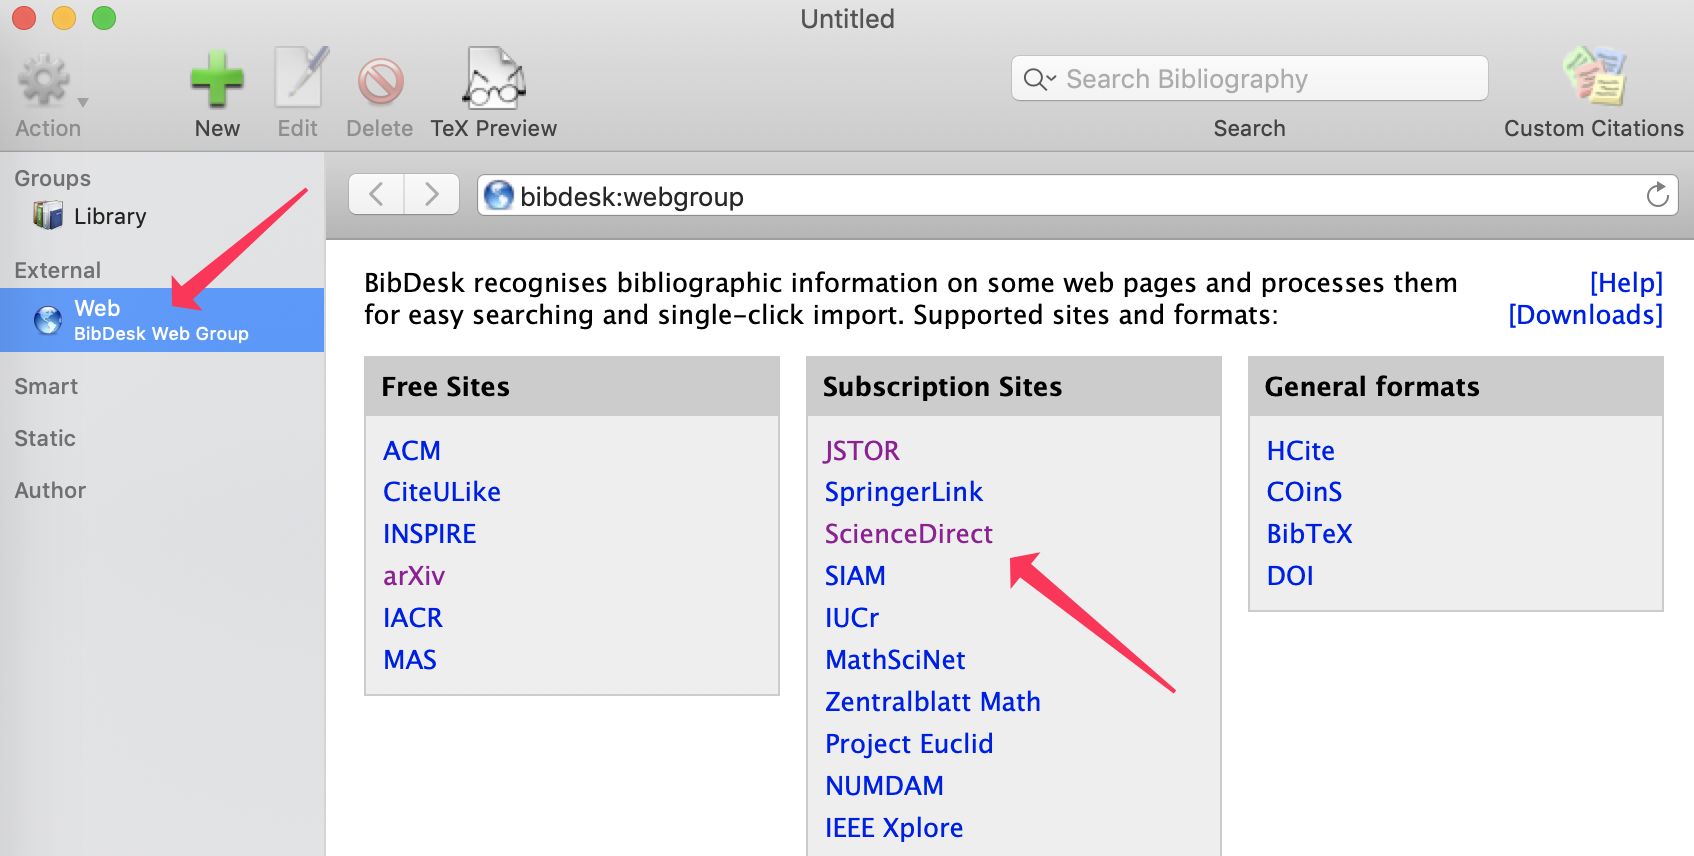
Task: Open the ACM link
Action: tap(412, 451)
